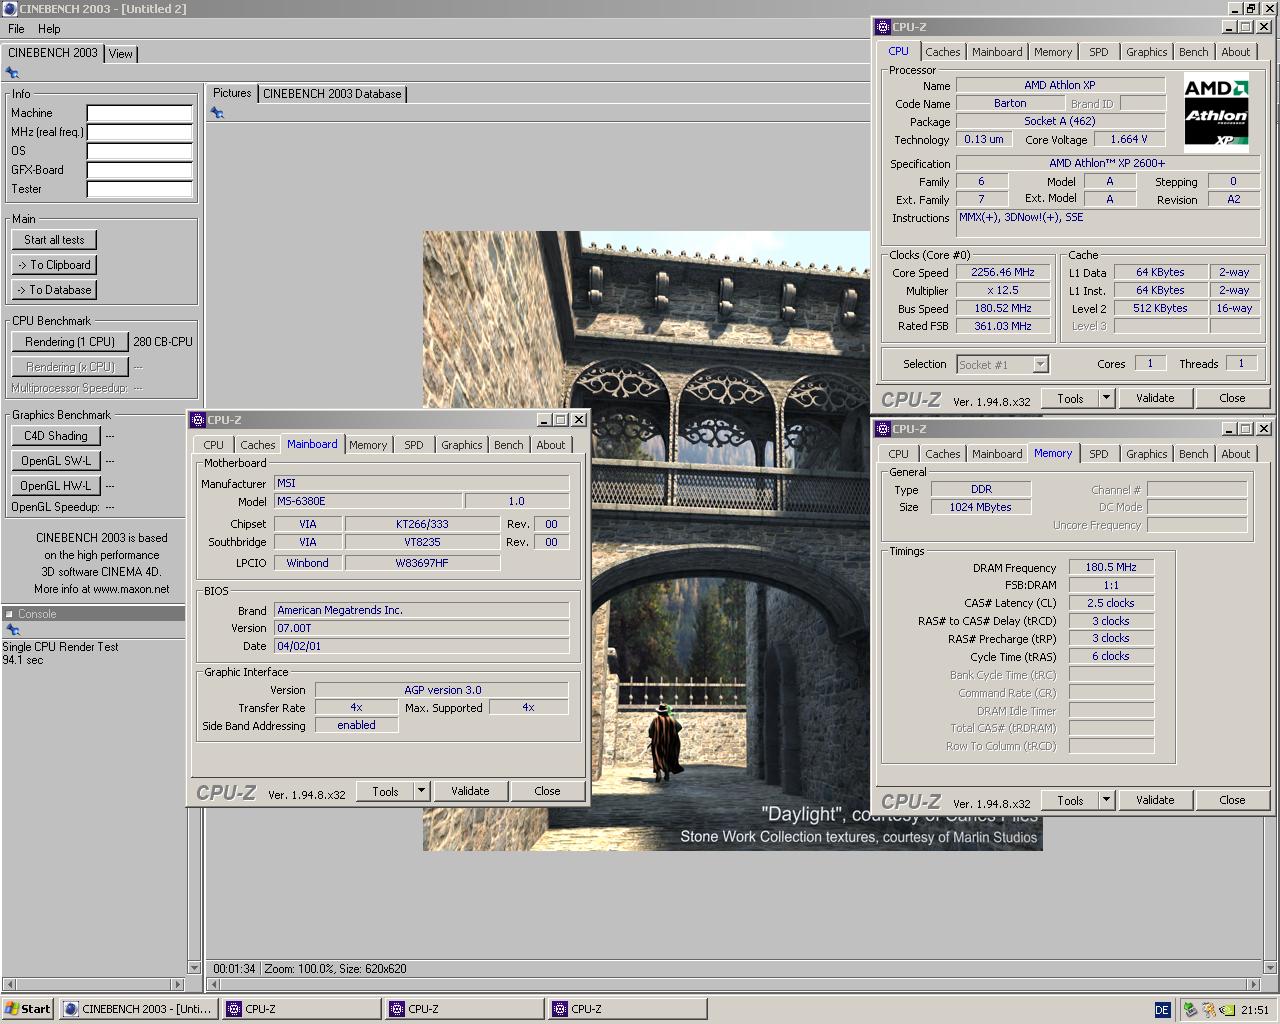
Task: Click the Tester input field
Action: tap(139, 189)
